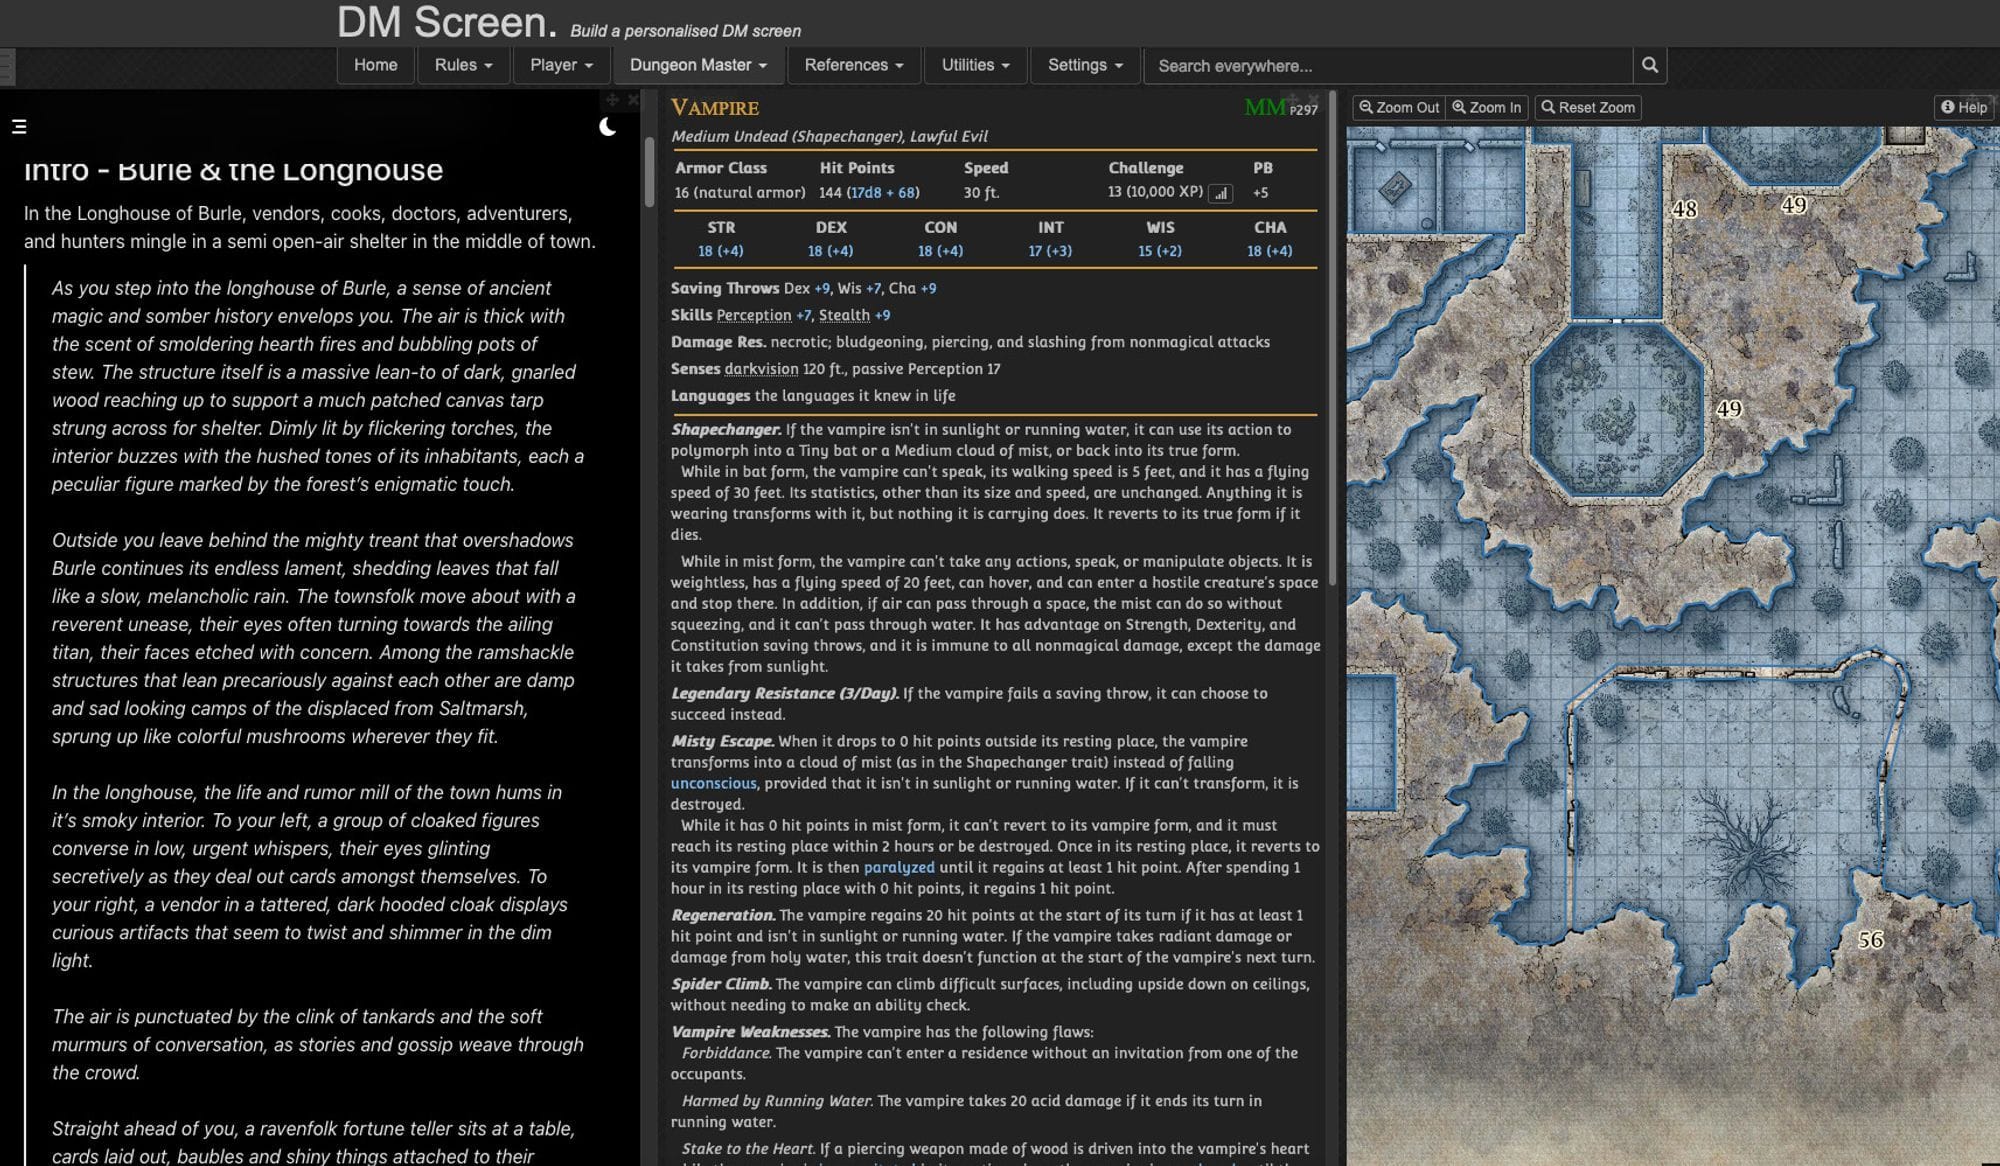2000x1166 pixels.
Task: Click the MM source abbreviation
Action: (1264, 107)
